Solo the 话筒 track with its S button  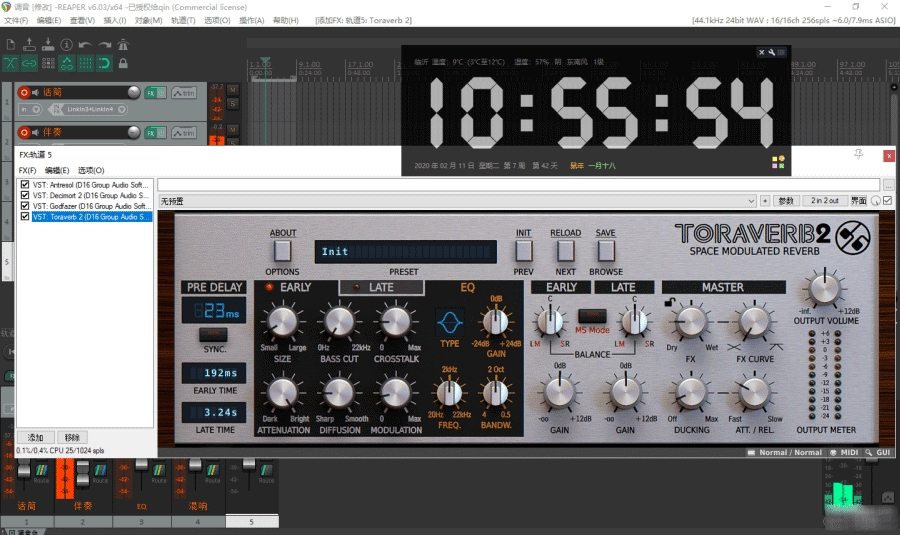point(232,104)
